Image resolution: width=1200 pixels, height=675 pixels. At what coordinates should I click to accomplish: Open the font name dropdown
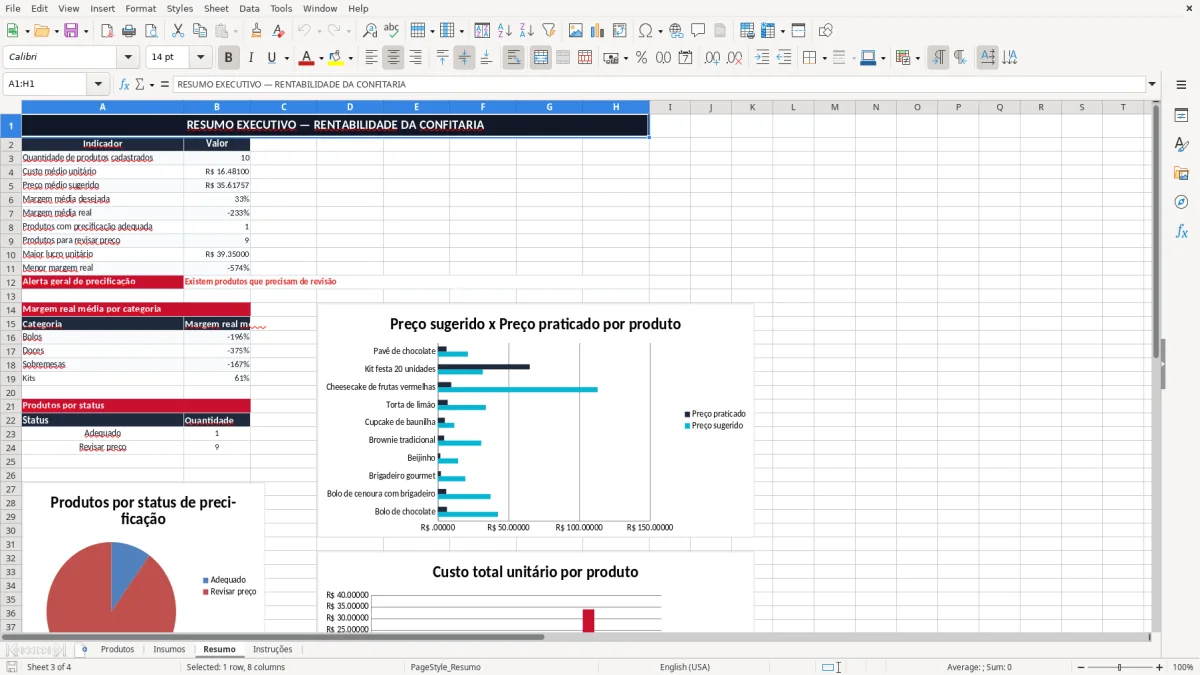click(x=127, y=58)
